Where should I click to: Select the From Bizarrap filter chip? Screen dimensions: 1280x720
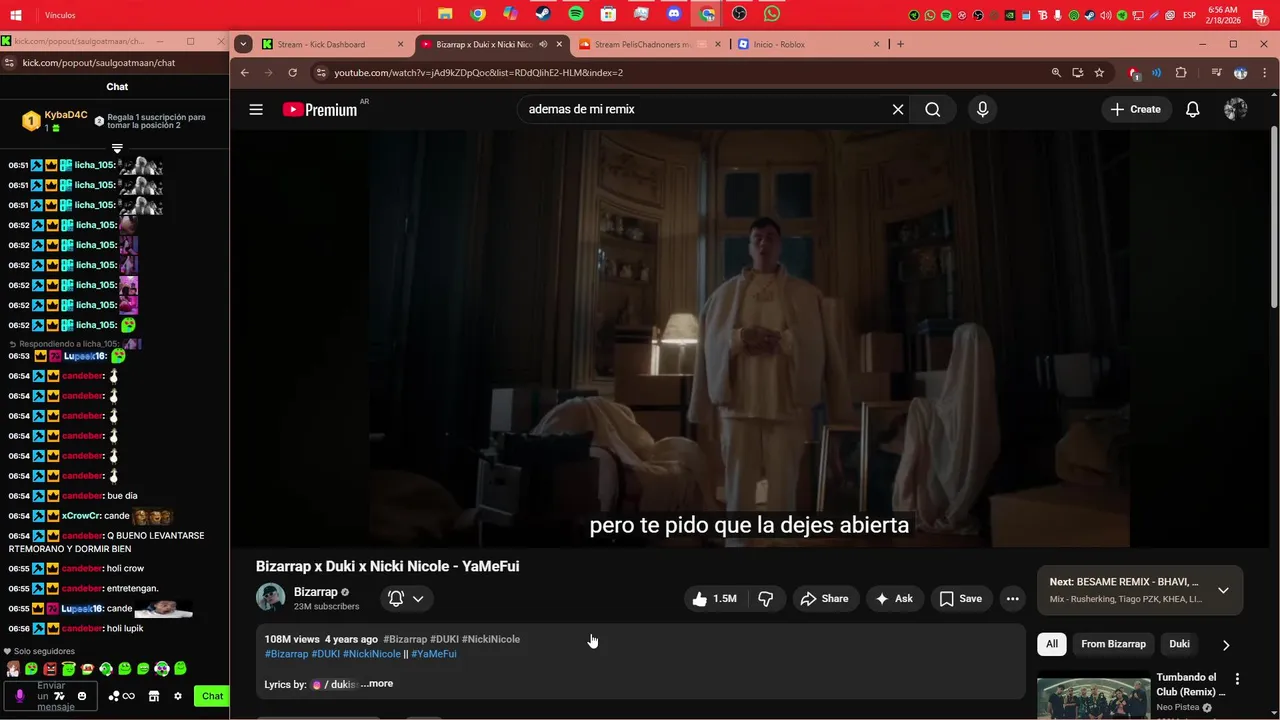[1113, 644]
